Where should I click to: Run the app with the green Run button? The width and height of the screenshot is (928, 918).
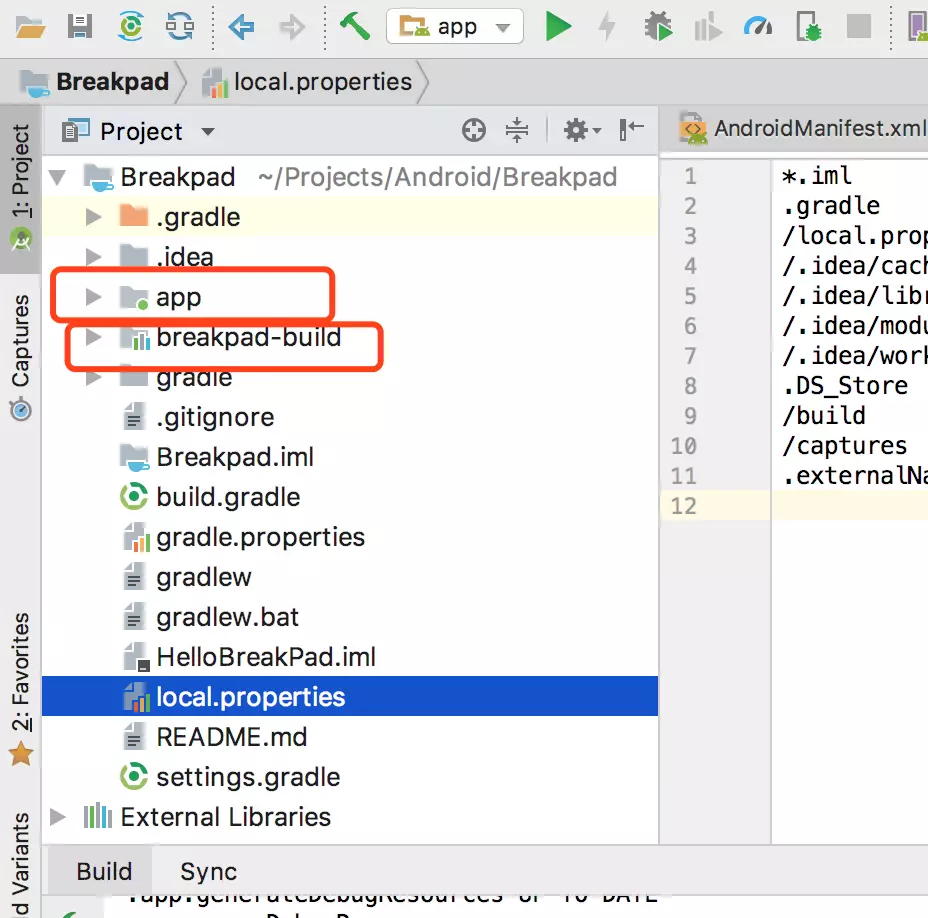(x=557, y=26)
